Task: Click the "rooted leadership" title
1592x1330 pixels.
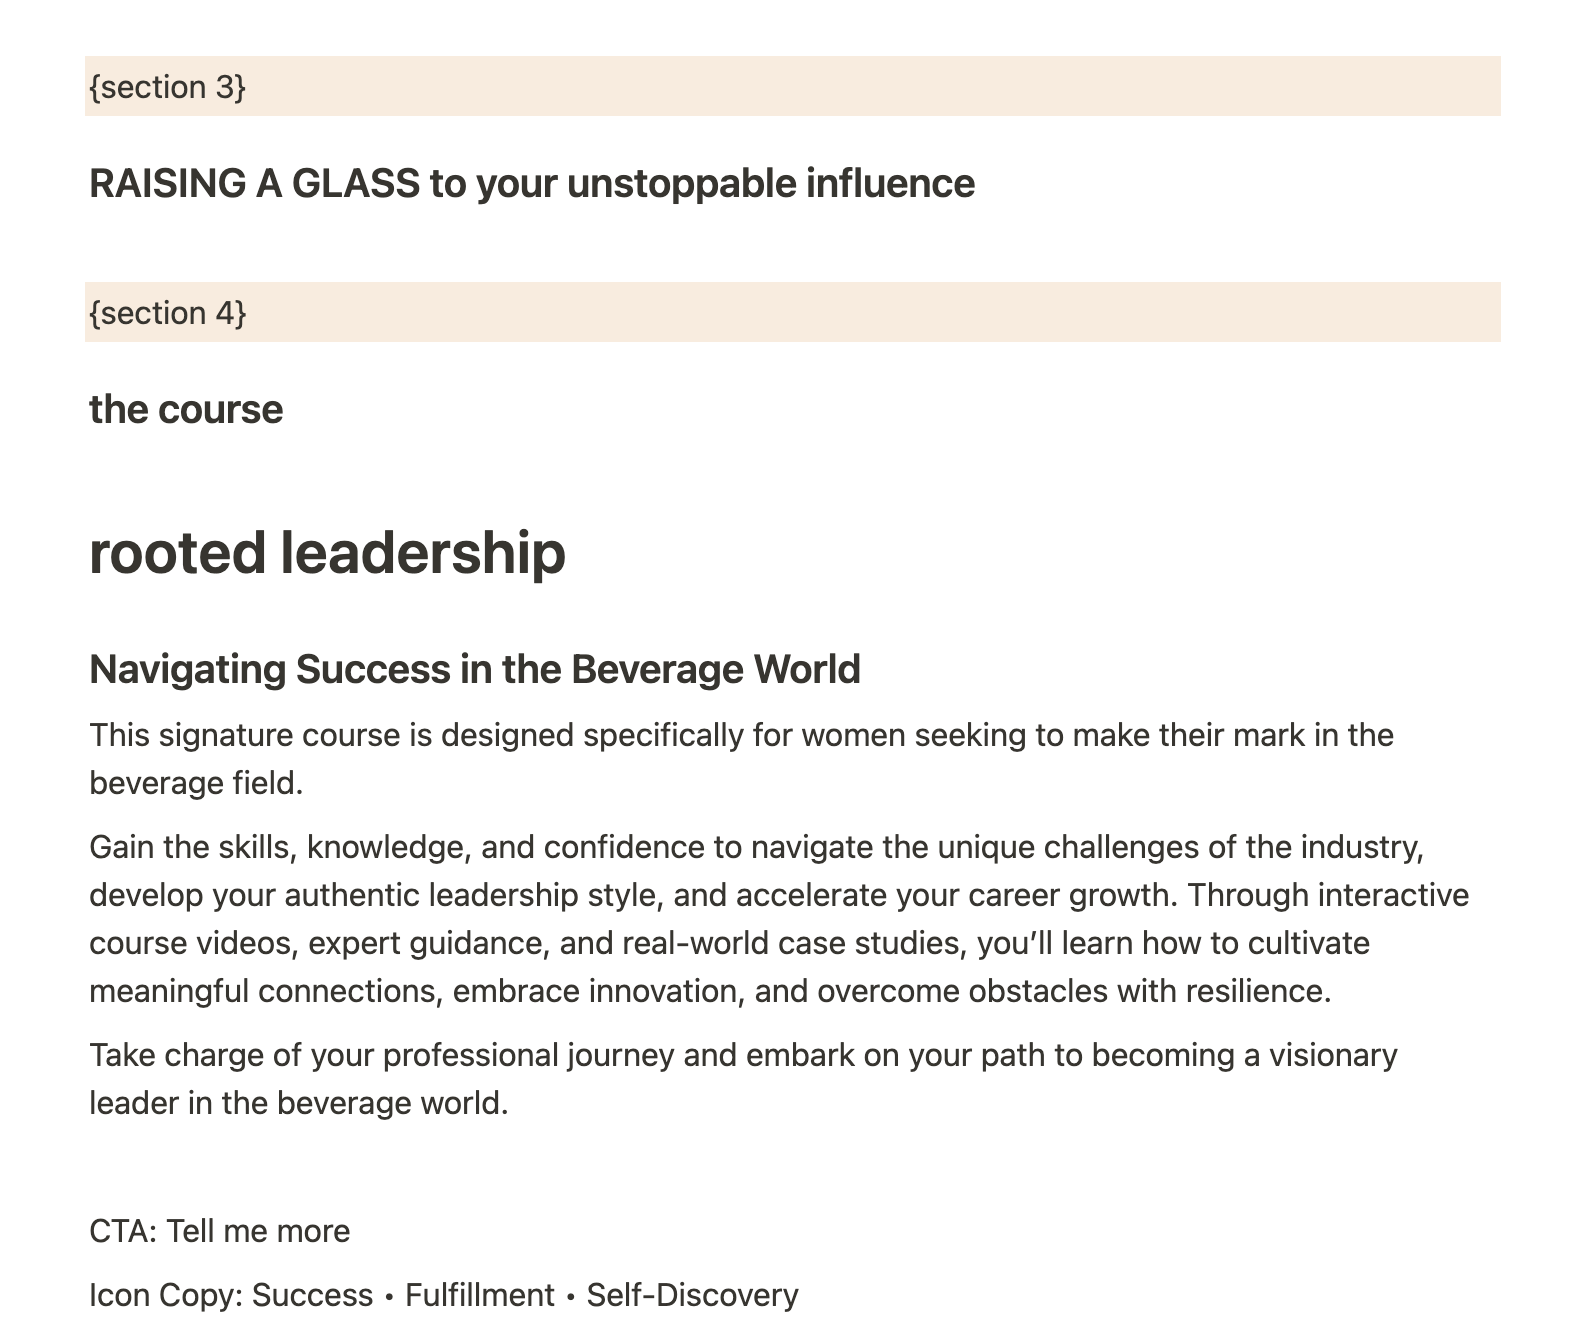Action: tap(327, 553)
